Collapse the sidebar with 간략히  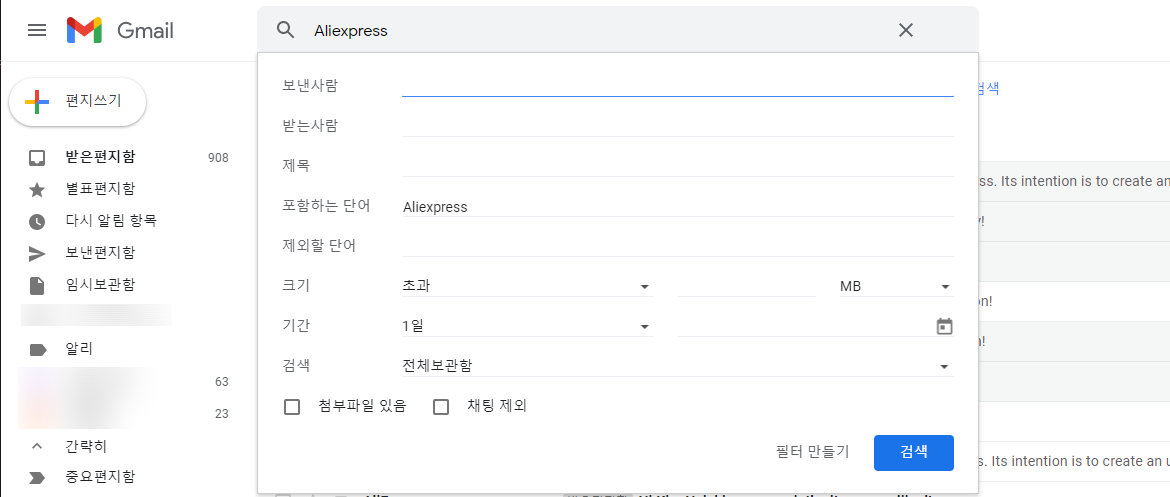(x=86, y=446)
